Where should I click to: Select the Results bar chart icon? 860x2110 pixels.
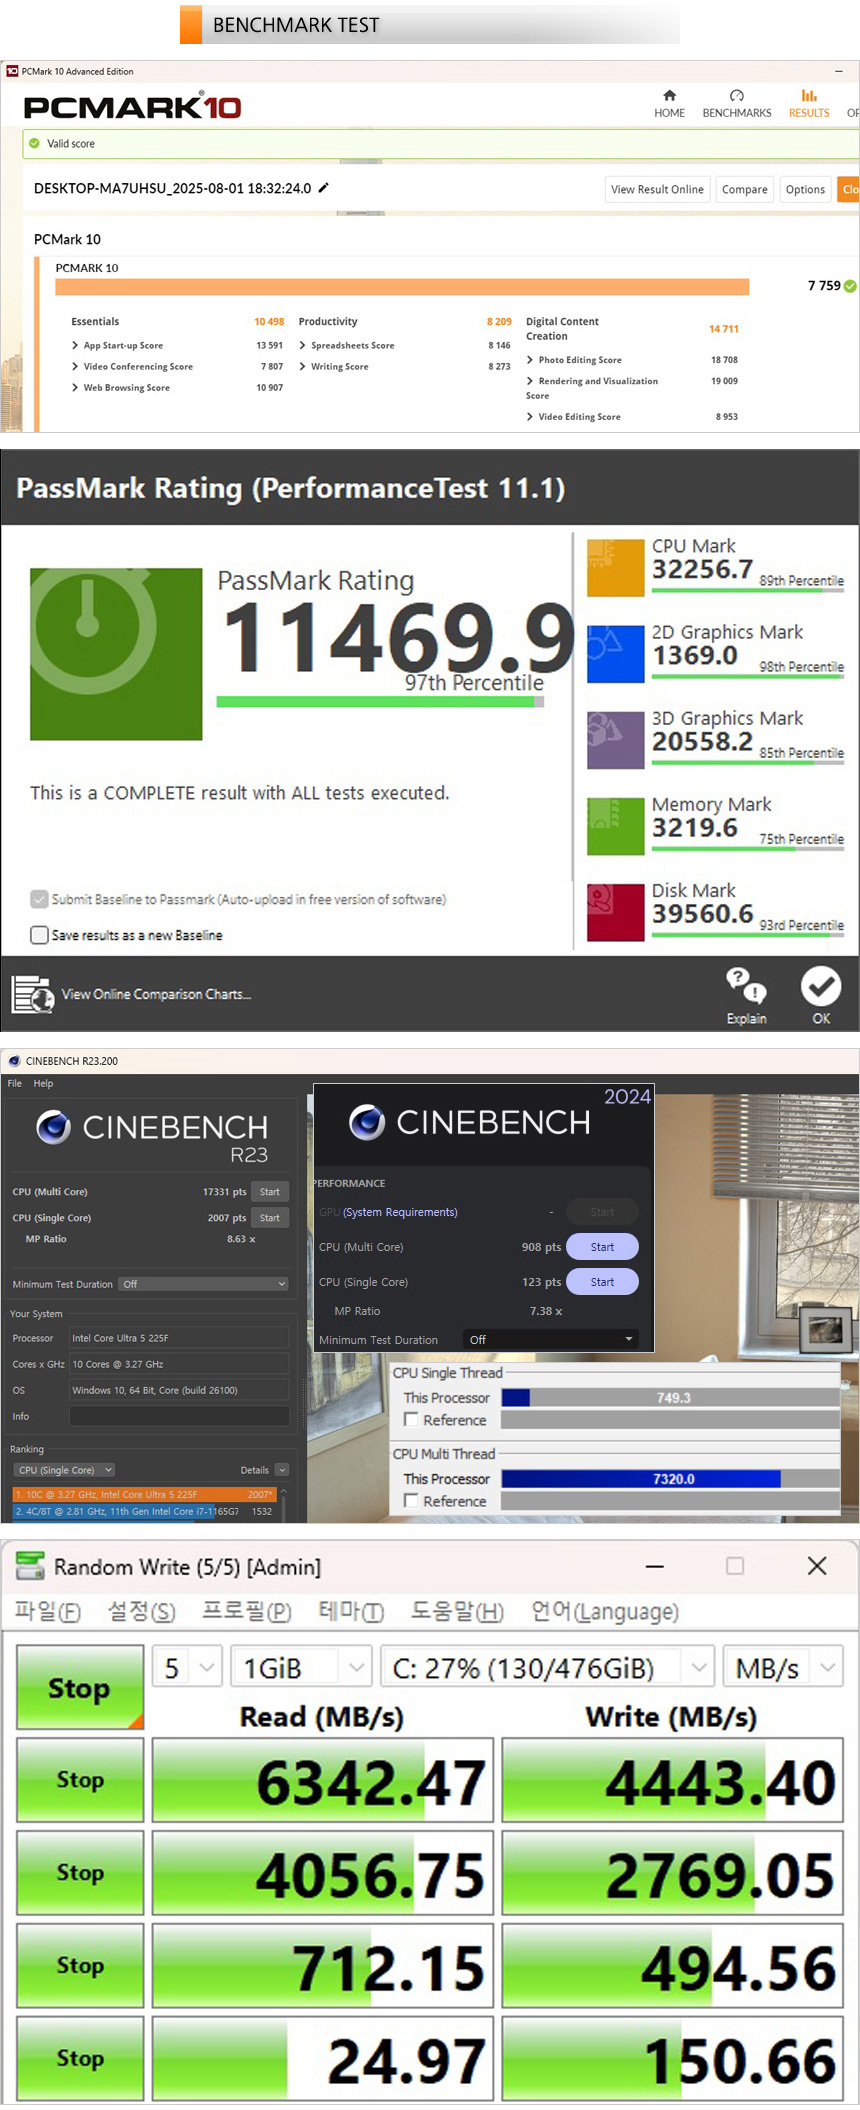click(808, 96)
